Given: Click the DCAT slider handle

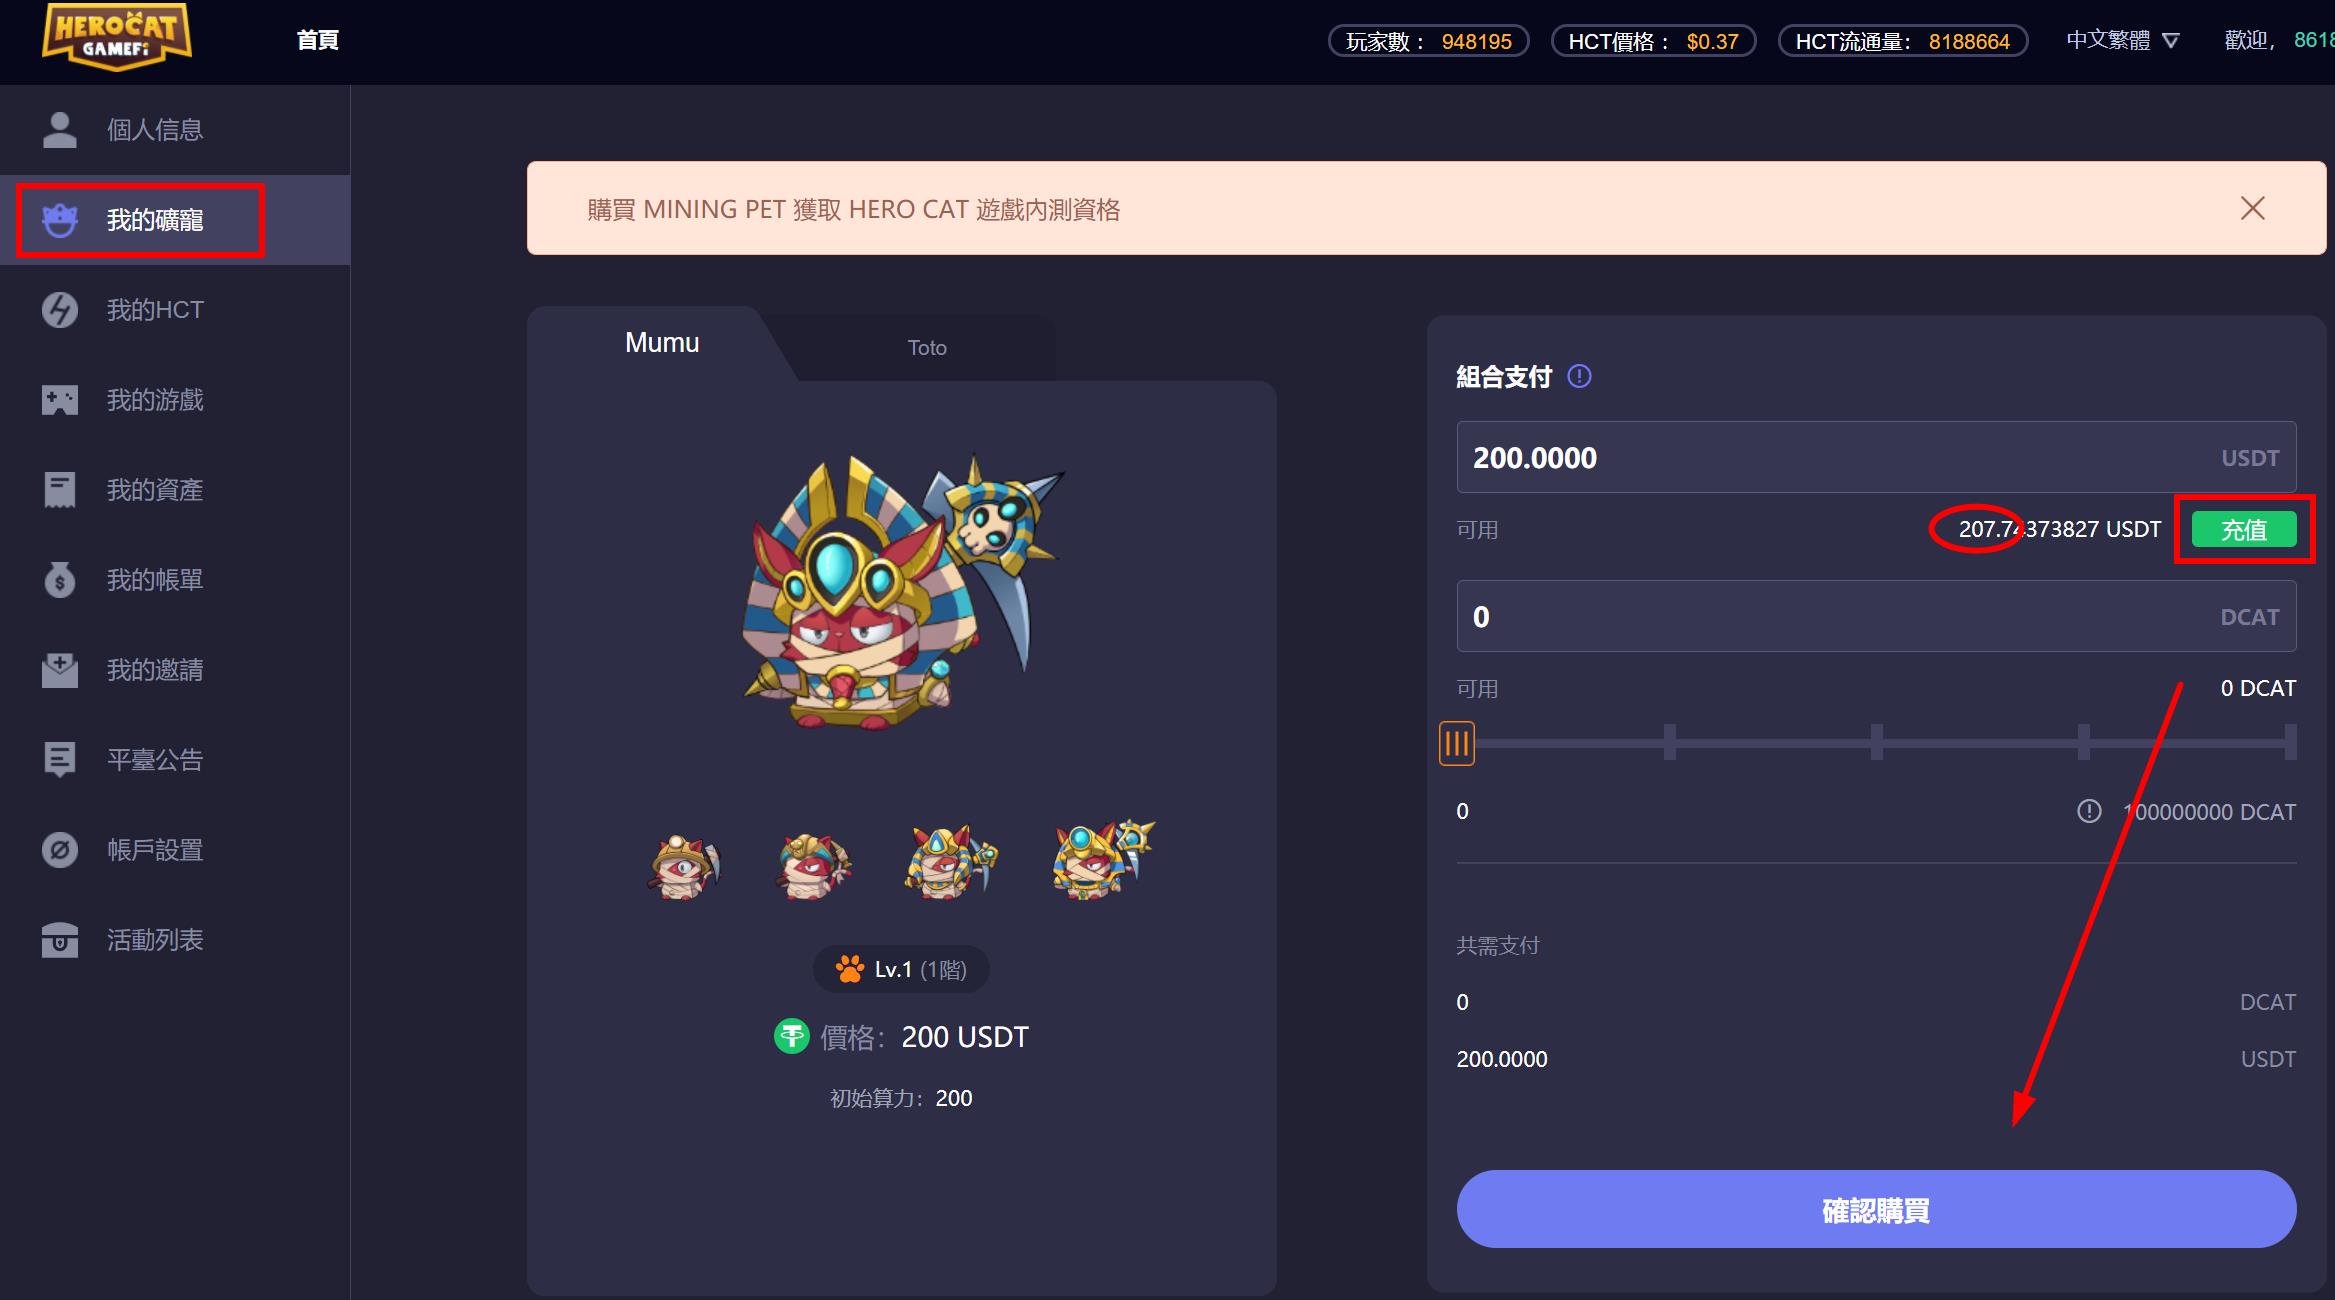Looking at the screenshot, I should [1457, 744].
